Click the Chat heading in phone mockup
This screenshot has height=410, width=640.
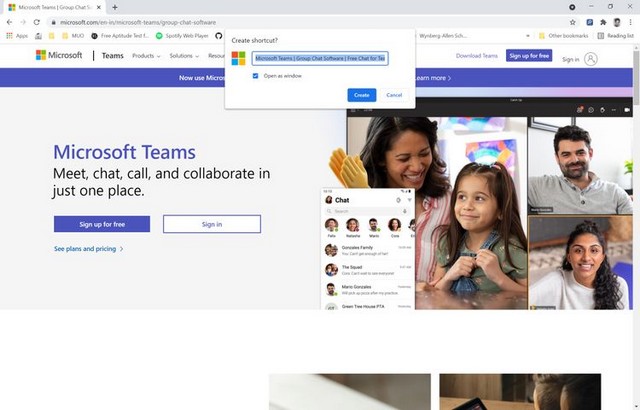[x=342, y=200]
